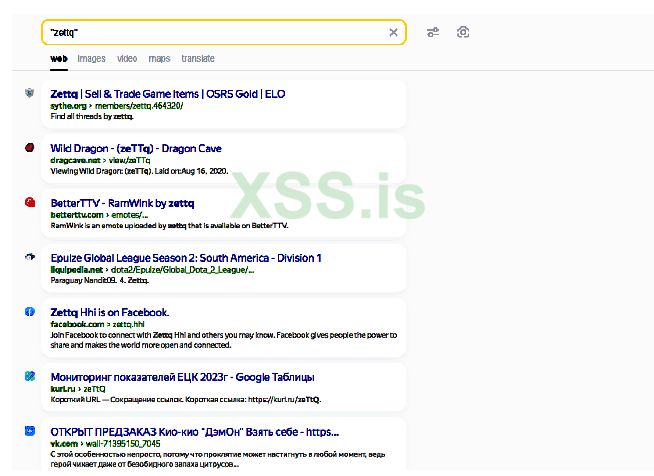Click liquipedia.net dota2/Epulze URL

[152, 270]
